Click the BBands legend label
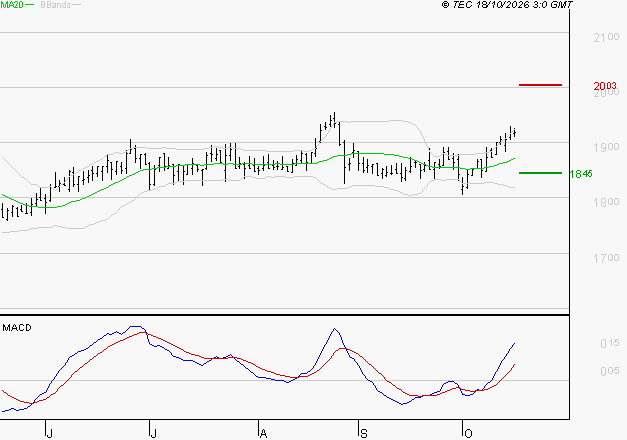627x440 pixels. [56, 5]
